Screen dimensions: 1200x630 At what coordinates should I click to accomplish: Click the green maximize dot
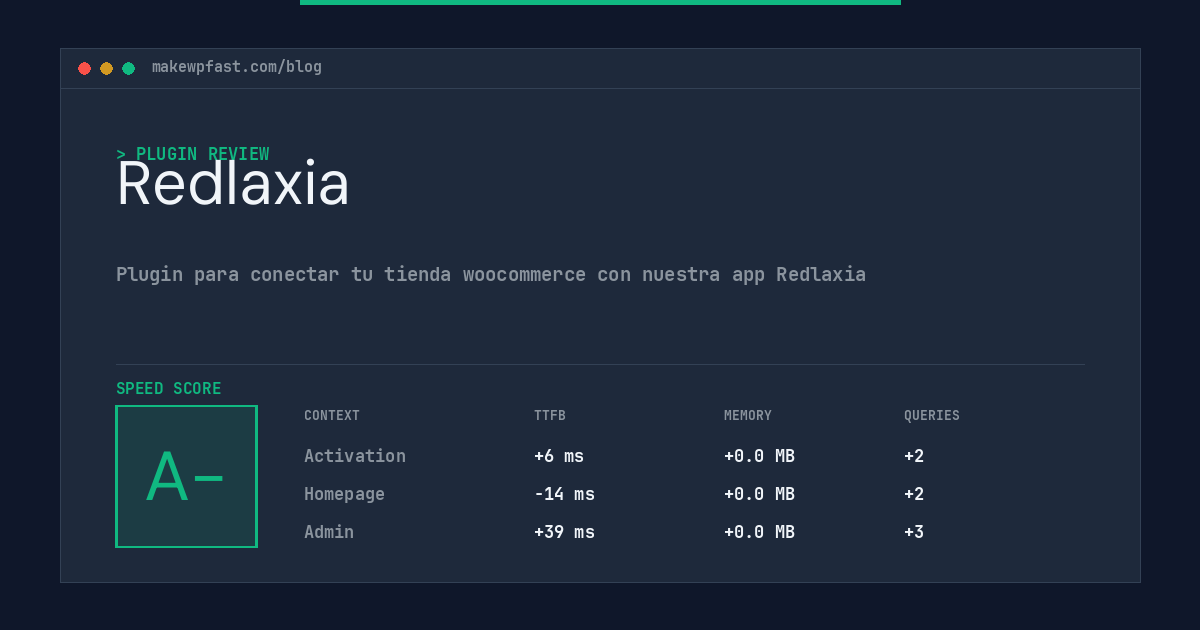tap(128, 68)
